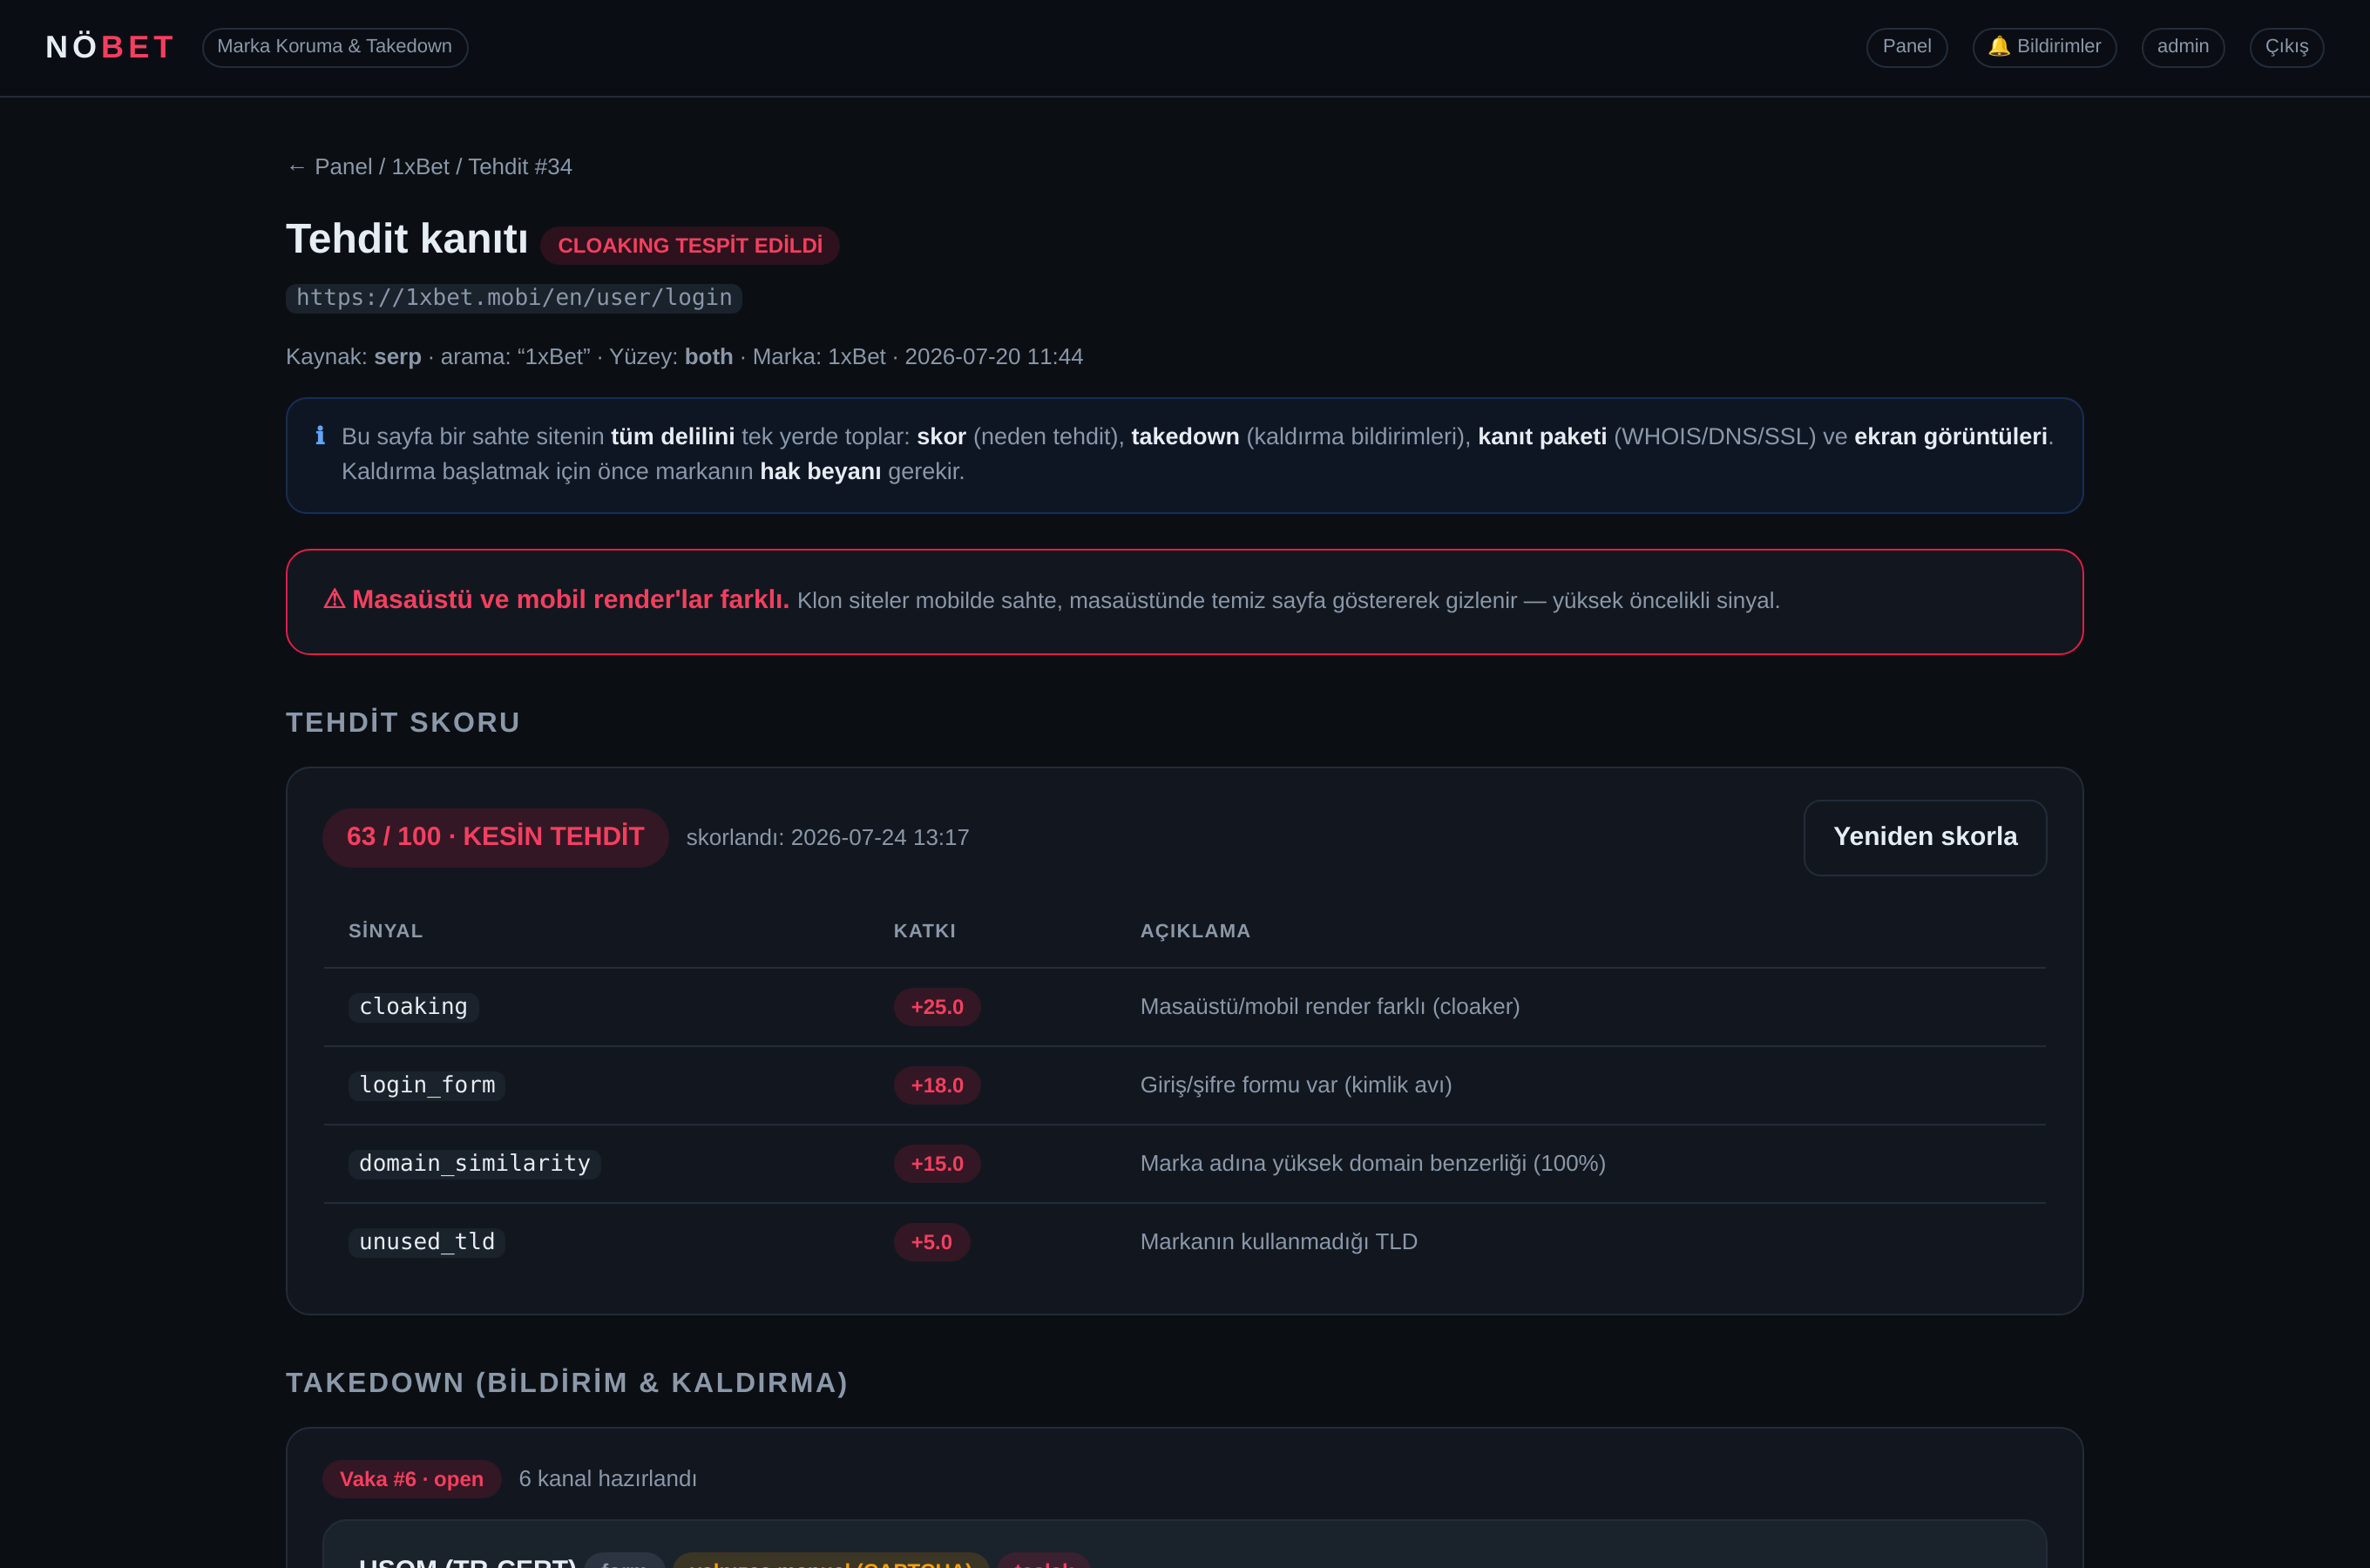Select the login_form signal tag

[x=426, y=1085]
